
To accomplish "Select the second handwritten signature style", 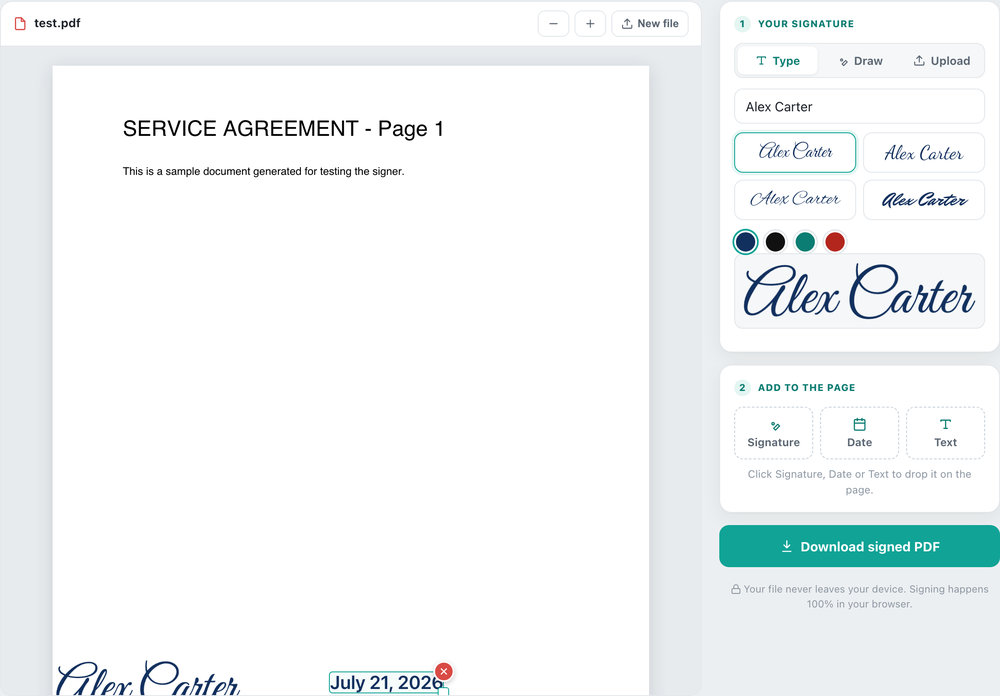I will (x=923, y=152).
